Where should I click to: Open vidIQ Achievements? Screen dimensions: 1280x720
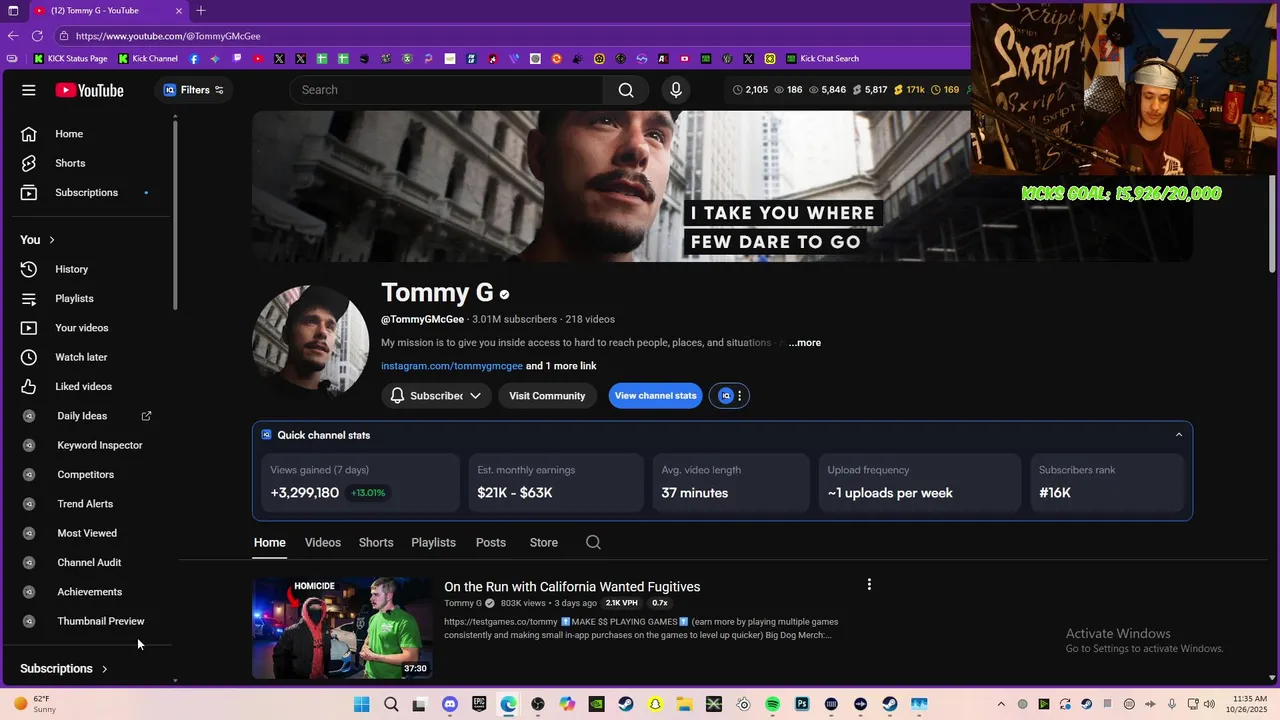click(90, 592)
